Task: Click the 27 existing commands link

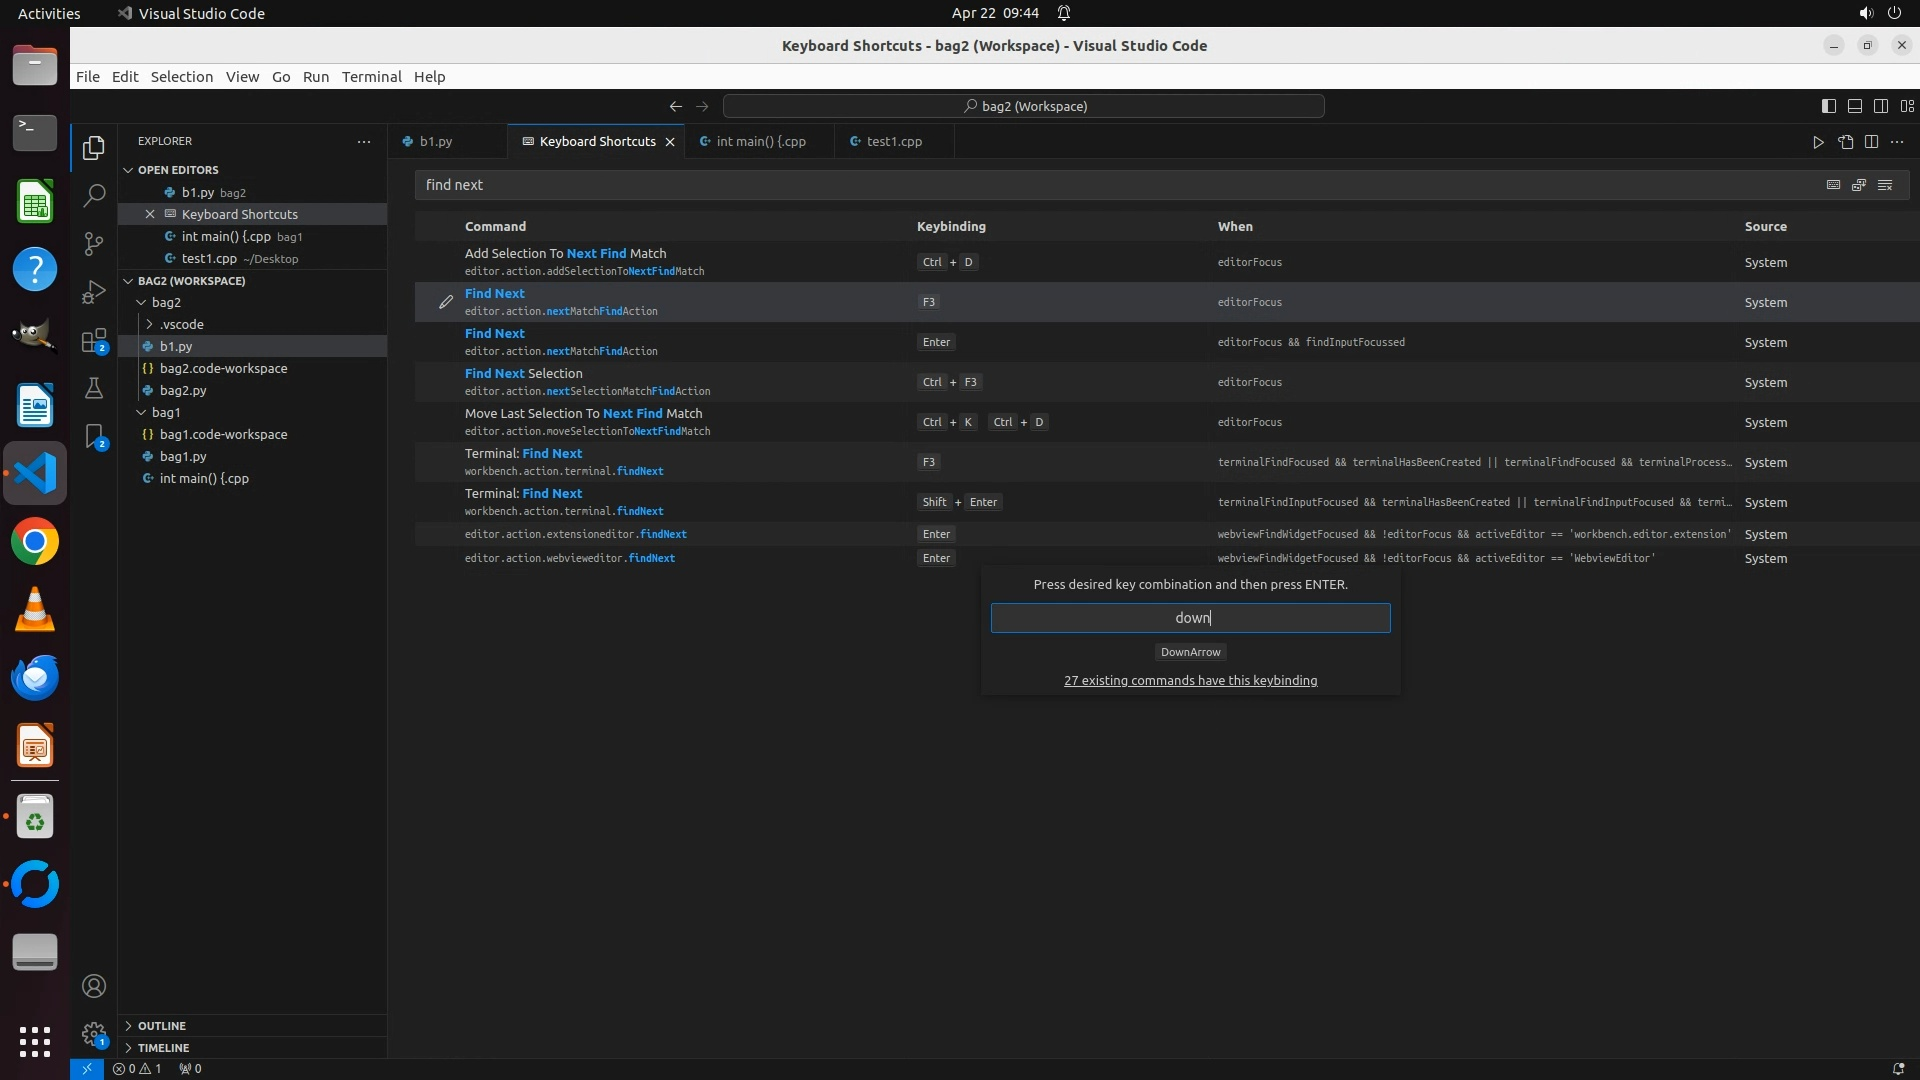Action: click(x=1190, y=681)
